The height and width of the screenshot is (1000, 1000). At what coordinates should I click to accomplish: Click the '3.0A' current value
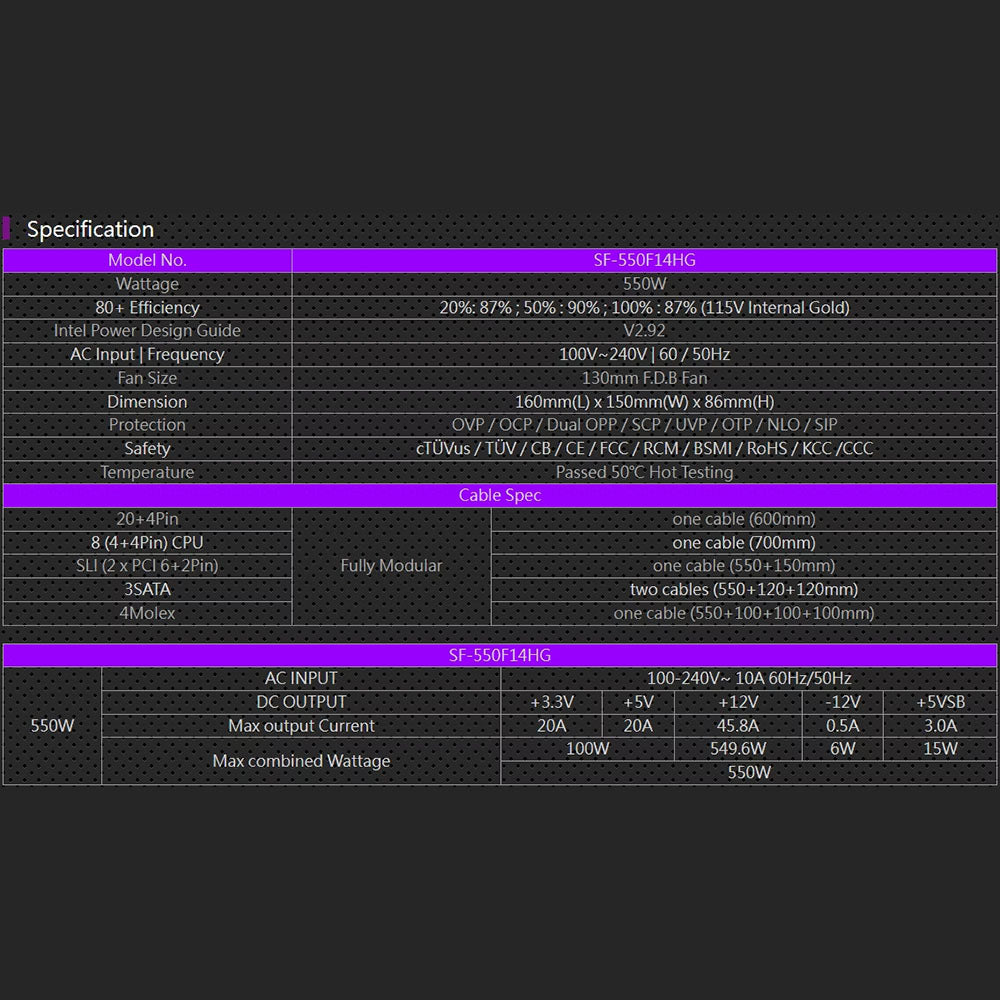[x=940, y=726]
